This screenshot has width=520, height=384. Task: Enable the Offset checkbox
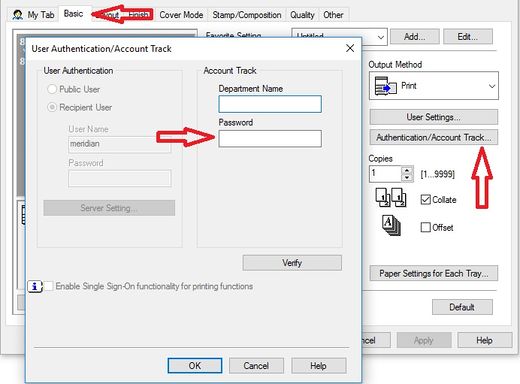426,227
